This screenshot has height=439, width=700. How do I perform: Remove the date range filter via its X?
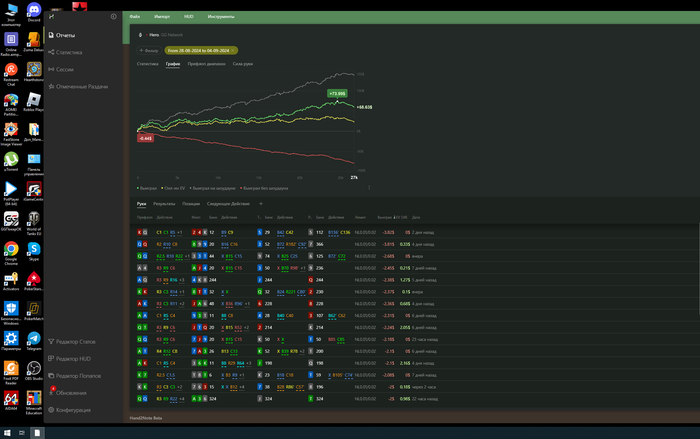coord(233,50)
